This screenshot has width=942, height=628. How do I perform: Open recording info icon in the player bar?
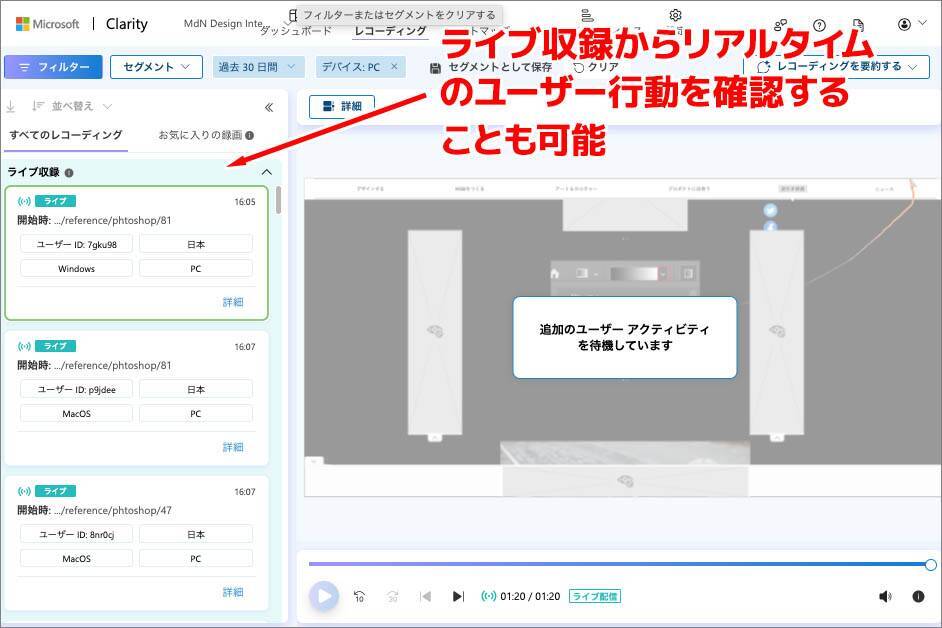(x=918, y=596)
